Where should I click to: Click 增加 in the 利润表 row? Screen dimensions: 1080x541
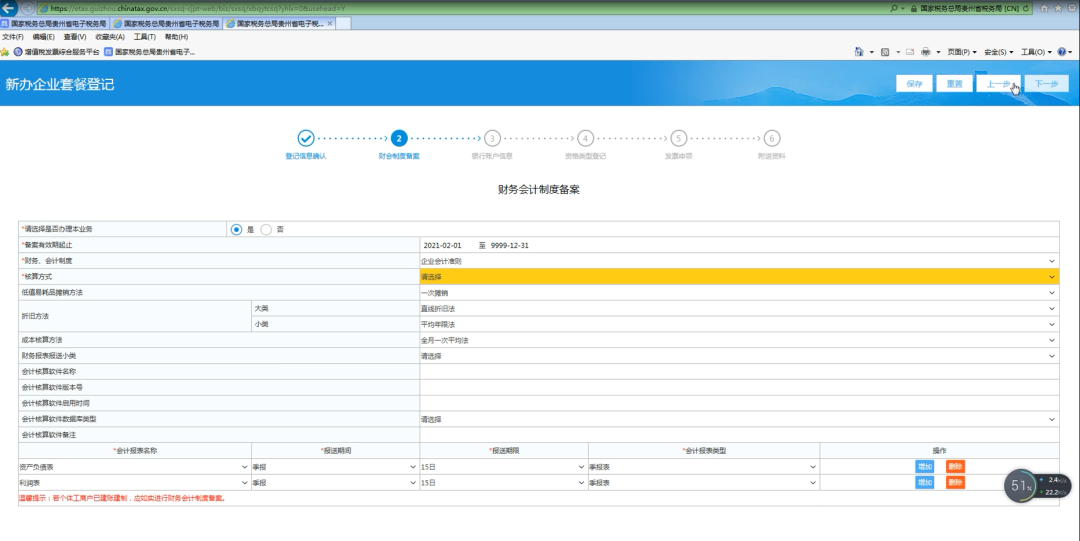click(924, 482)
